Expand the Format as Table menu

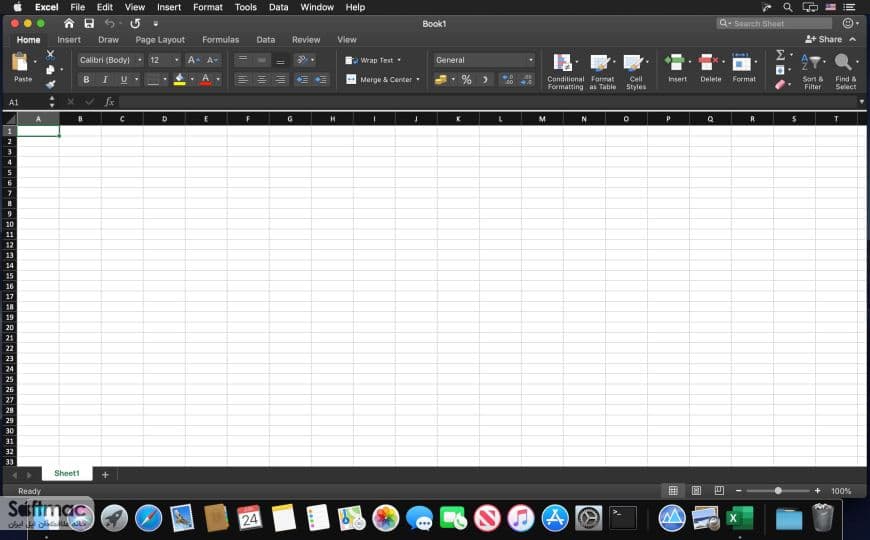pos(603,71)
